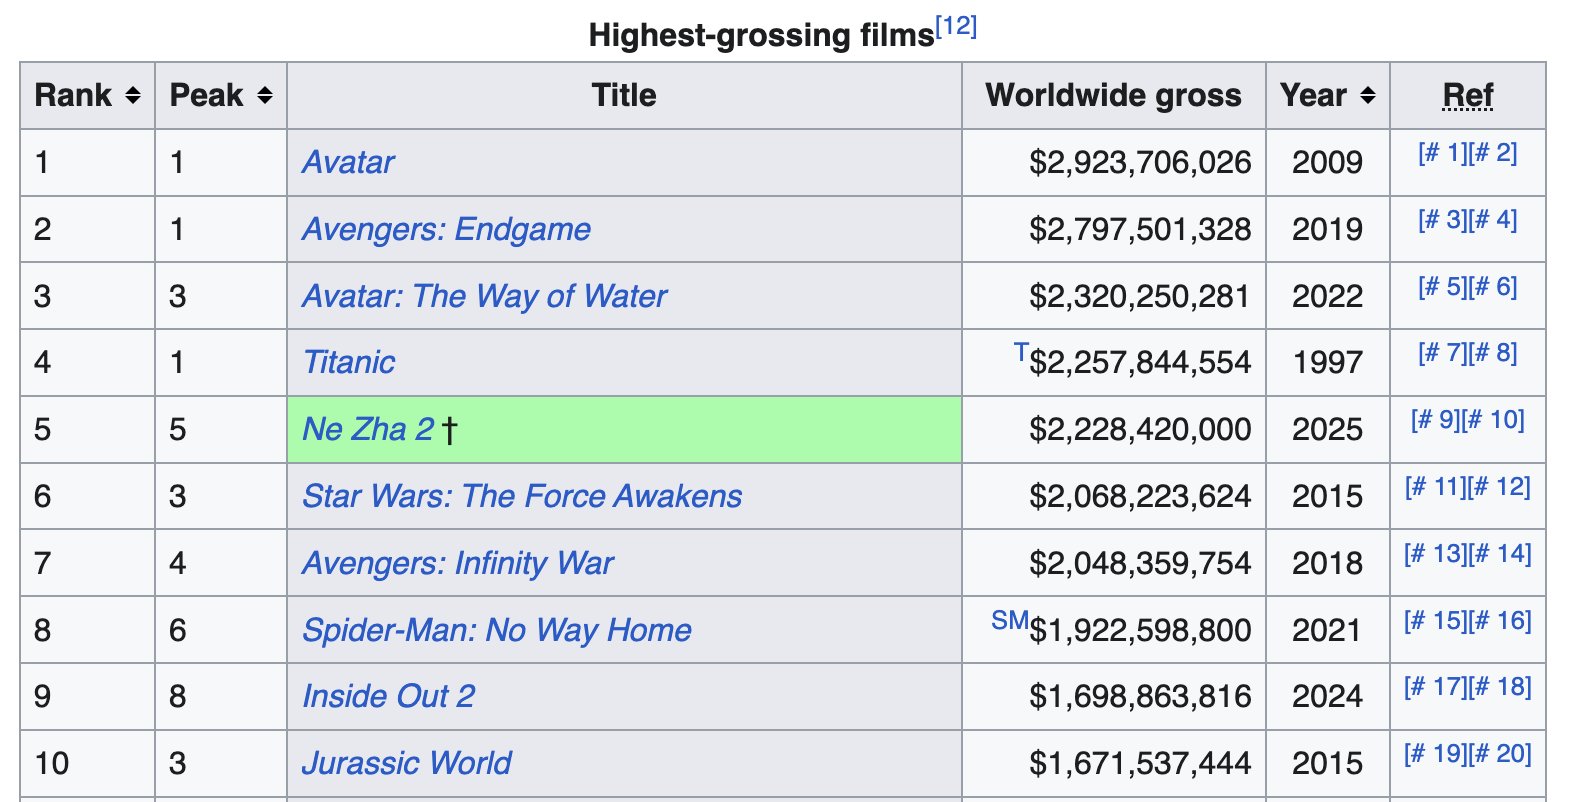The image size is (1576, 802).
Task: Sort table by Year column arrows
Action: [x=1367, y=96]
